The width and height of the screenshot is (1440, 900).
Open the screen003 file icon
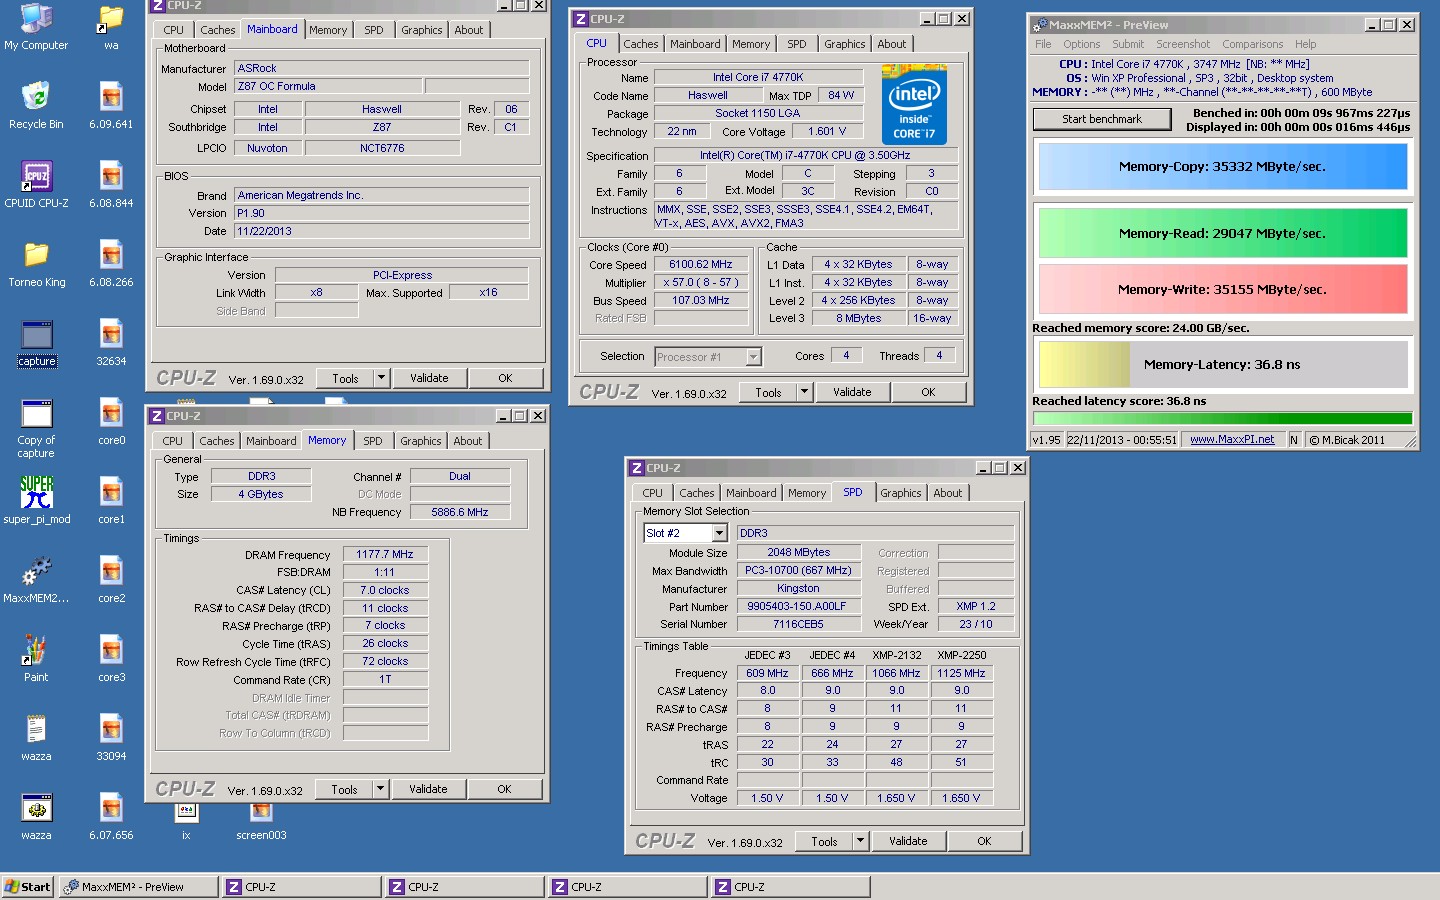point(261,822)
